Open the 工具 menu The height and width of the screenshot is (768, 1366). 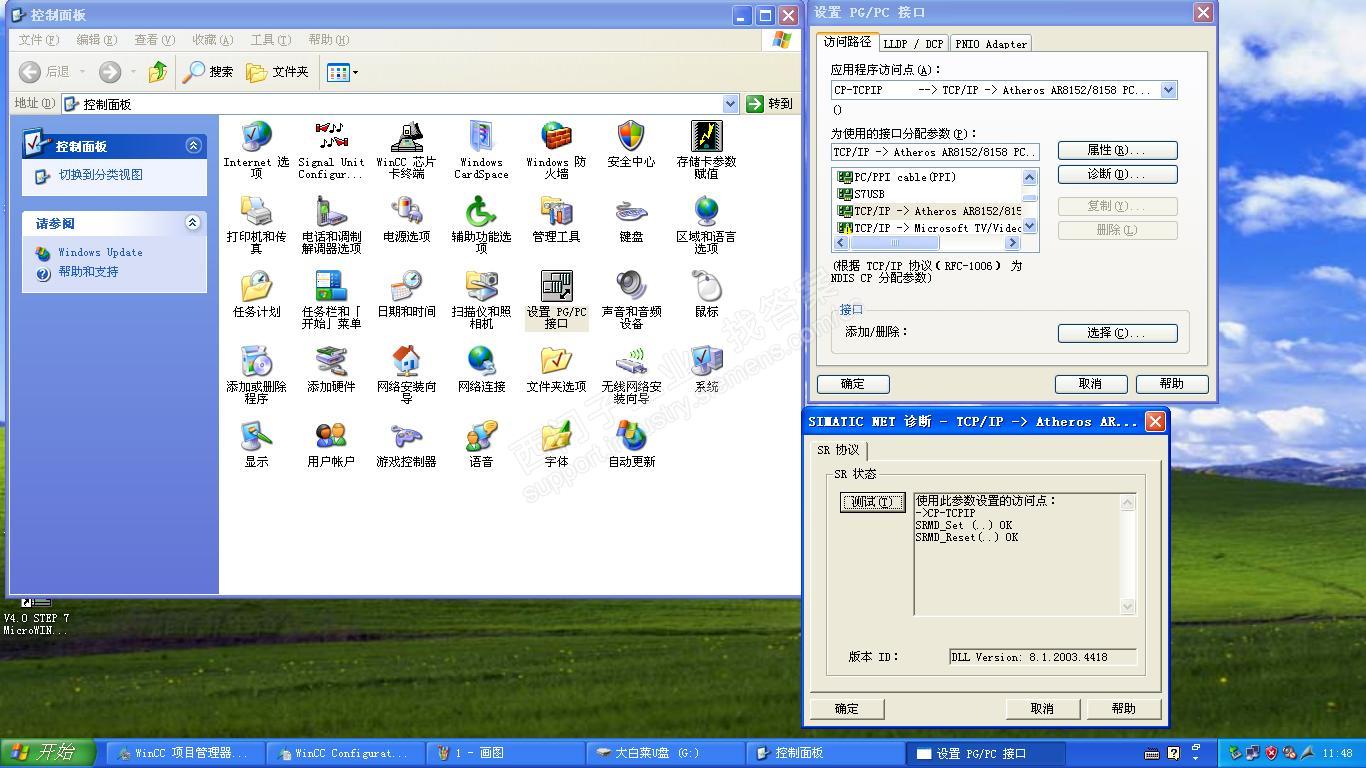270,40
